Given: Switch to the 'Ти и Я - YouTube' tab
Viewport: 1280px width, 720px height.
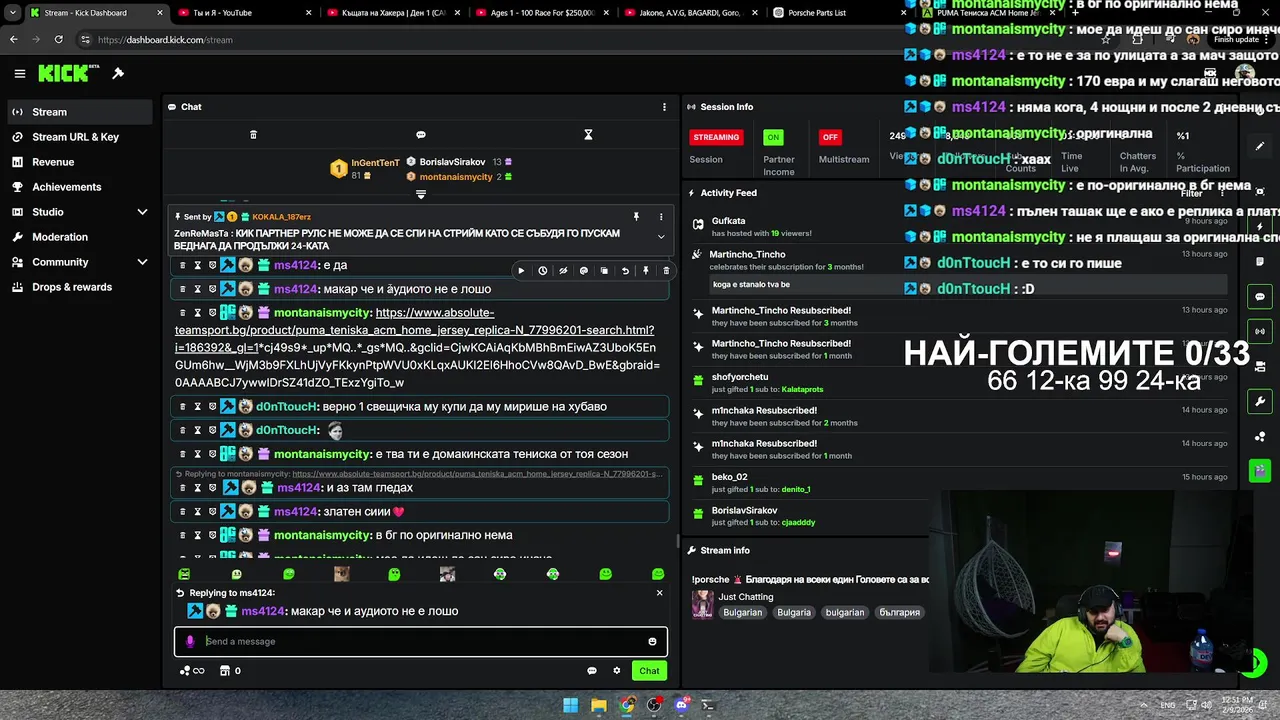Looking at the screenshot, I should point(244,13).
